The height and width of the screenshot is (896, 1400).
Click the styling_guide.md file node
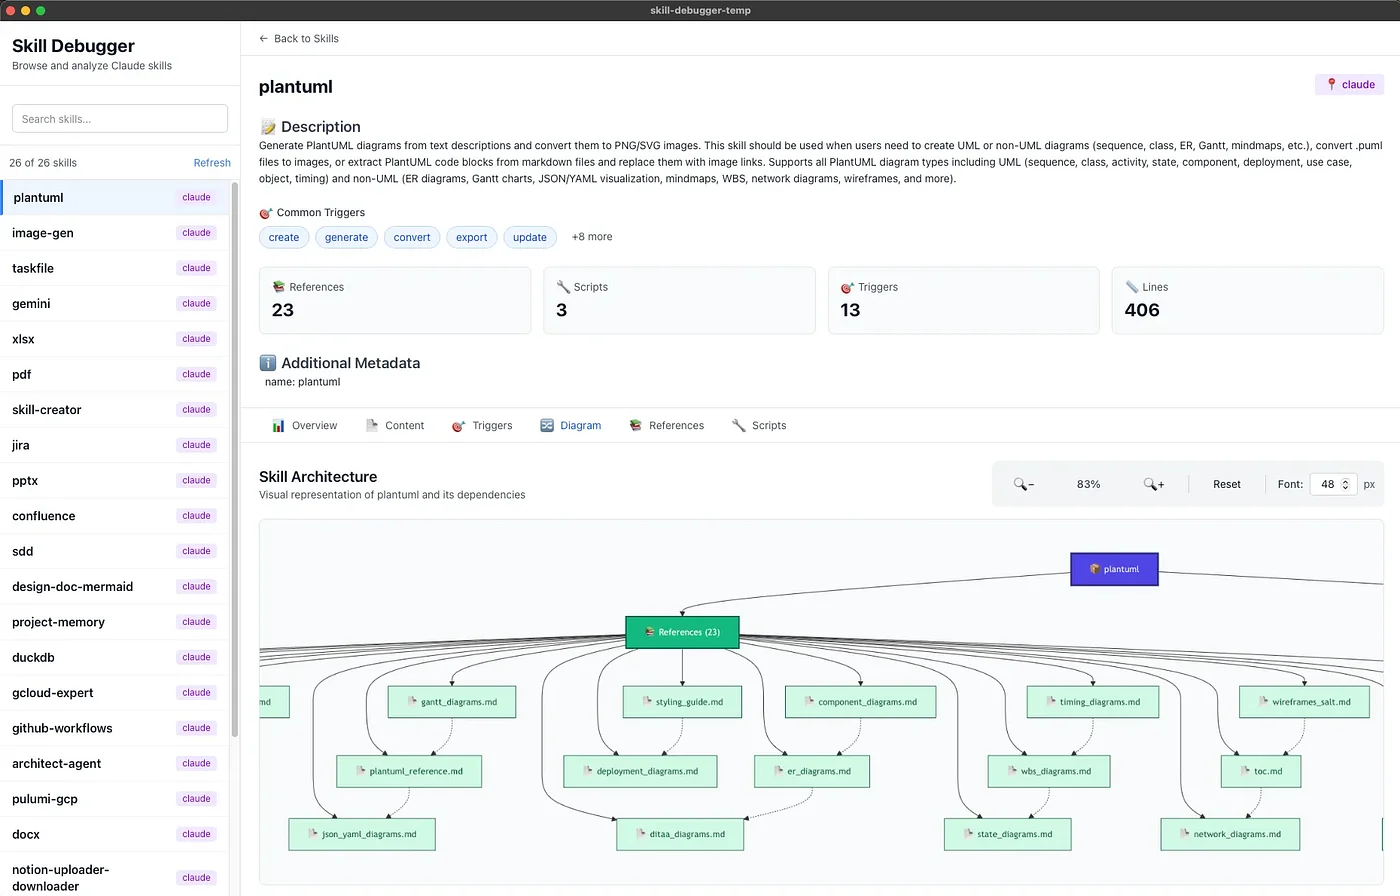tap(682, 702)
